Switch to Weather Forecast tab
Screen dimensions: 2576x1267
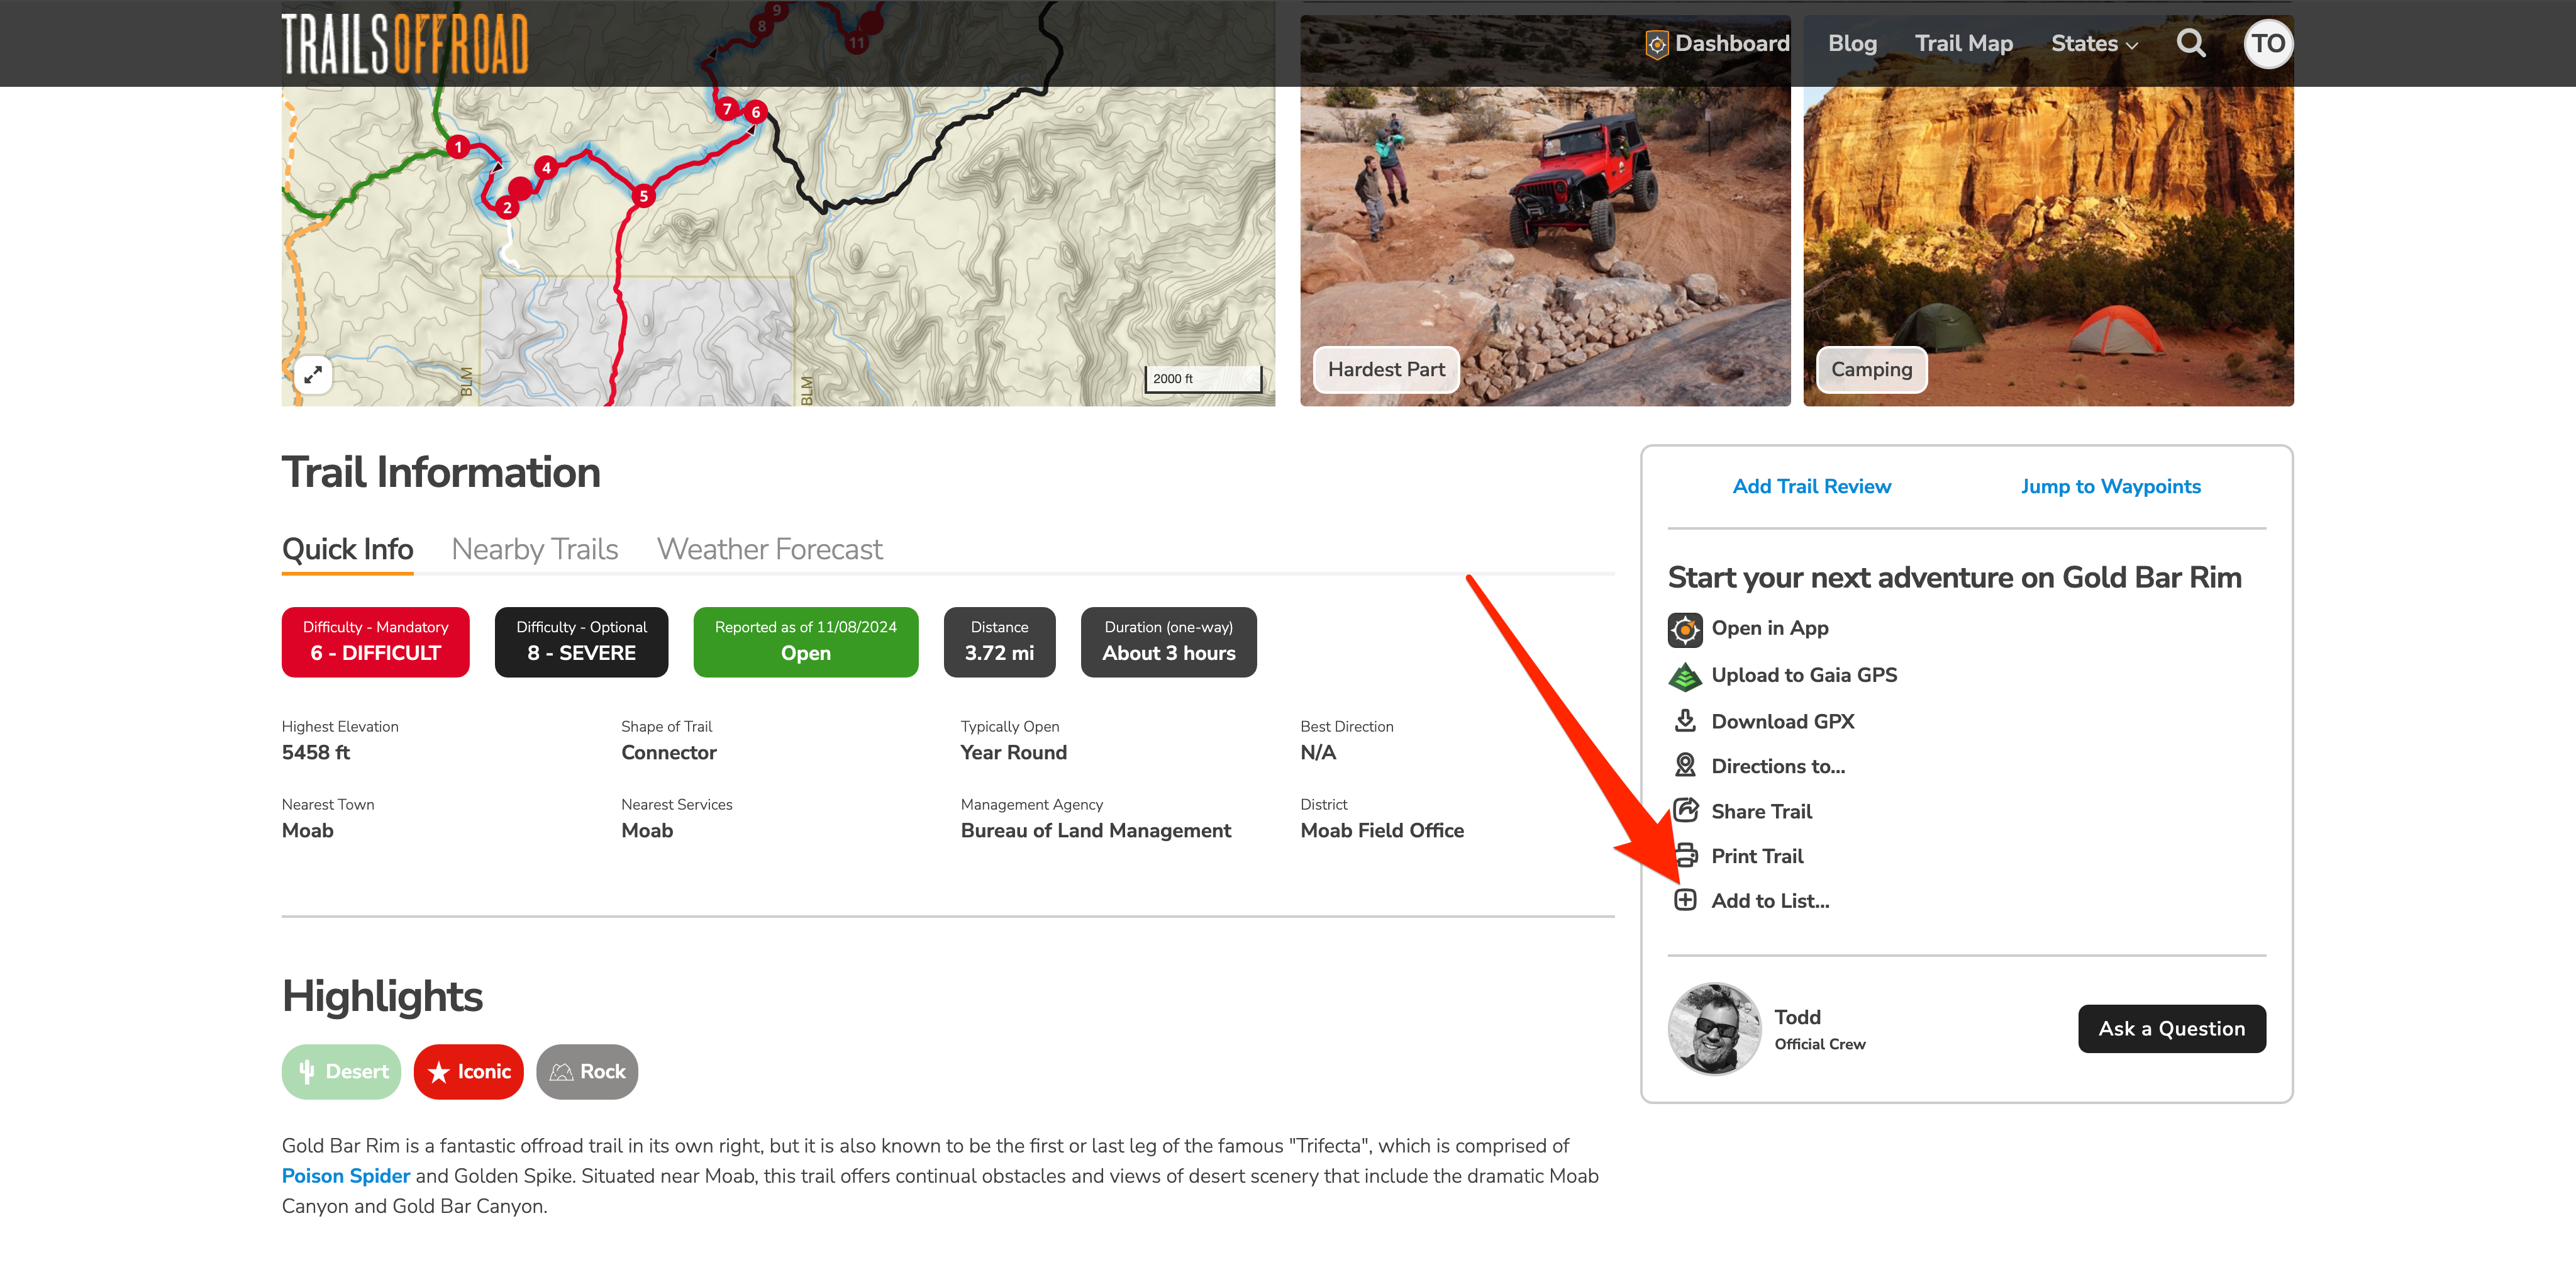coord(769,549)
